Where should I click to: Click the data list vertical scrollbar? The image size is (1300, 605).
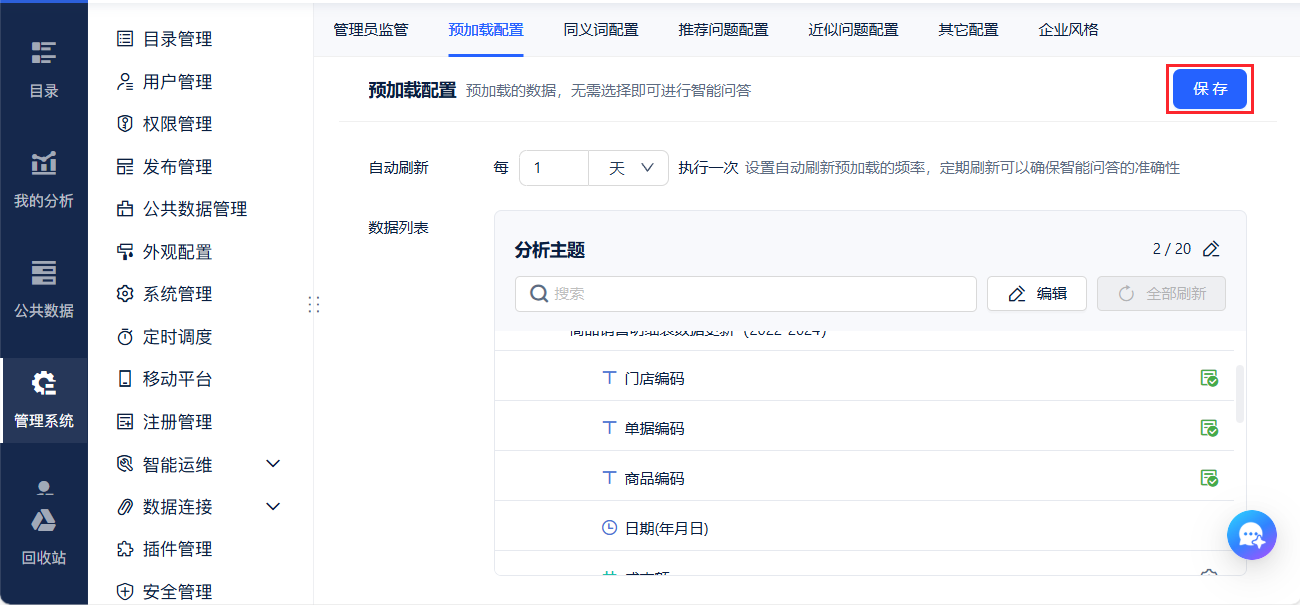tap(1241, 393)
